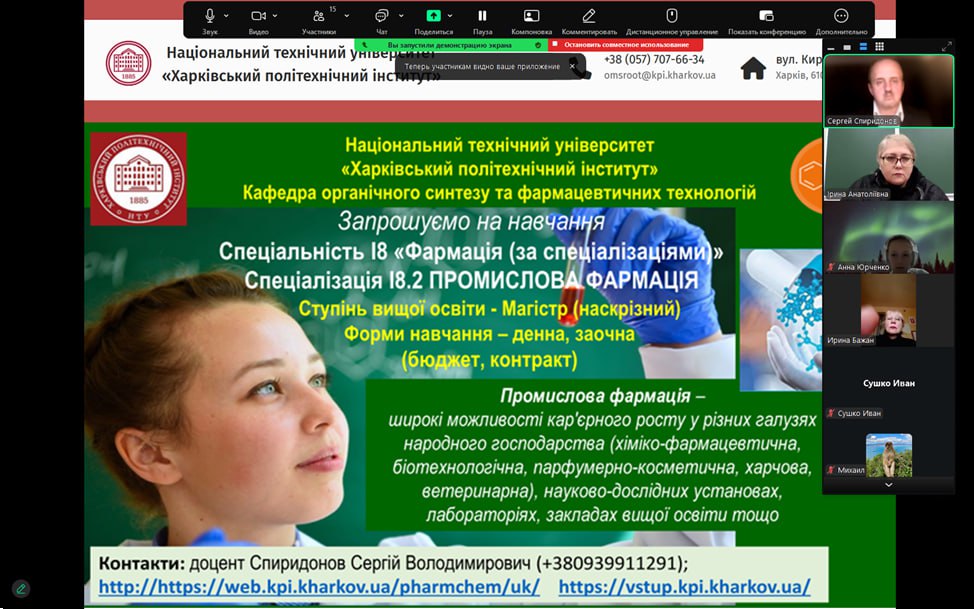Open share options arrow next to Поделиться

(x=450, y=16)
